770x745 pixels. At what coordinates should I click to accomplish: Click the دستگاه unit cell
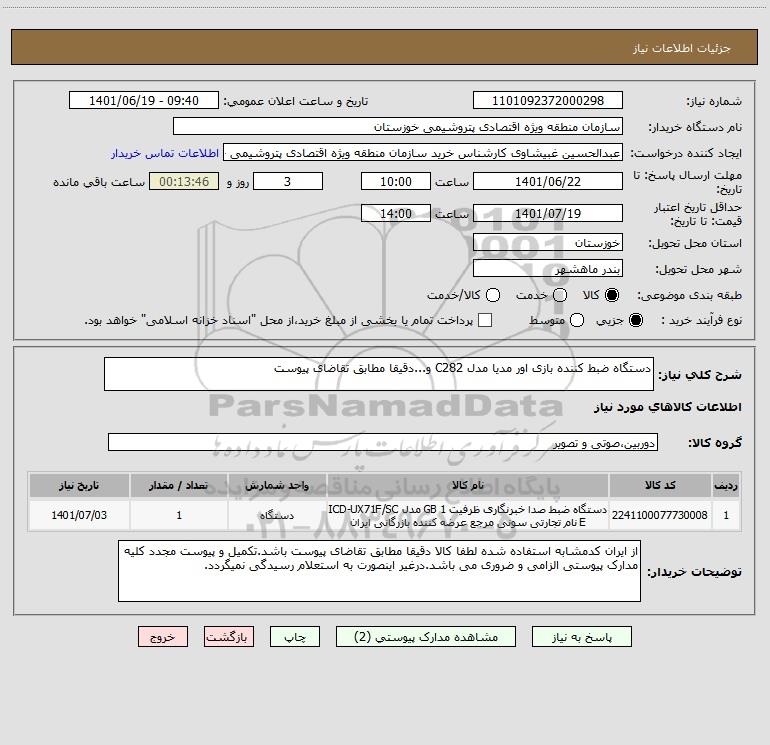pos(277,515)
